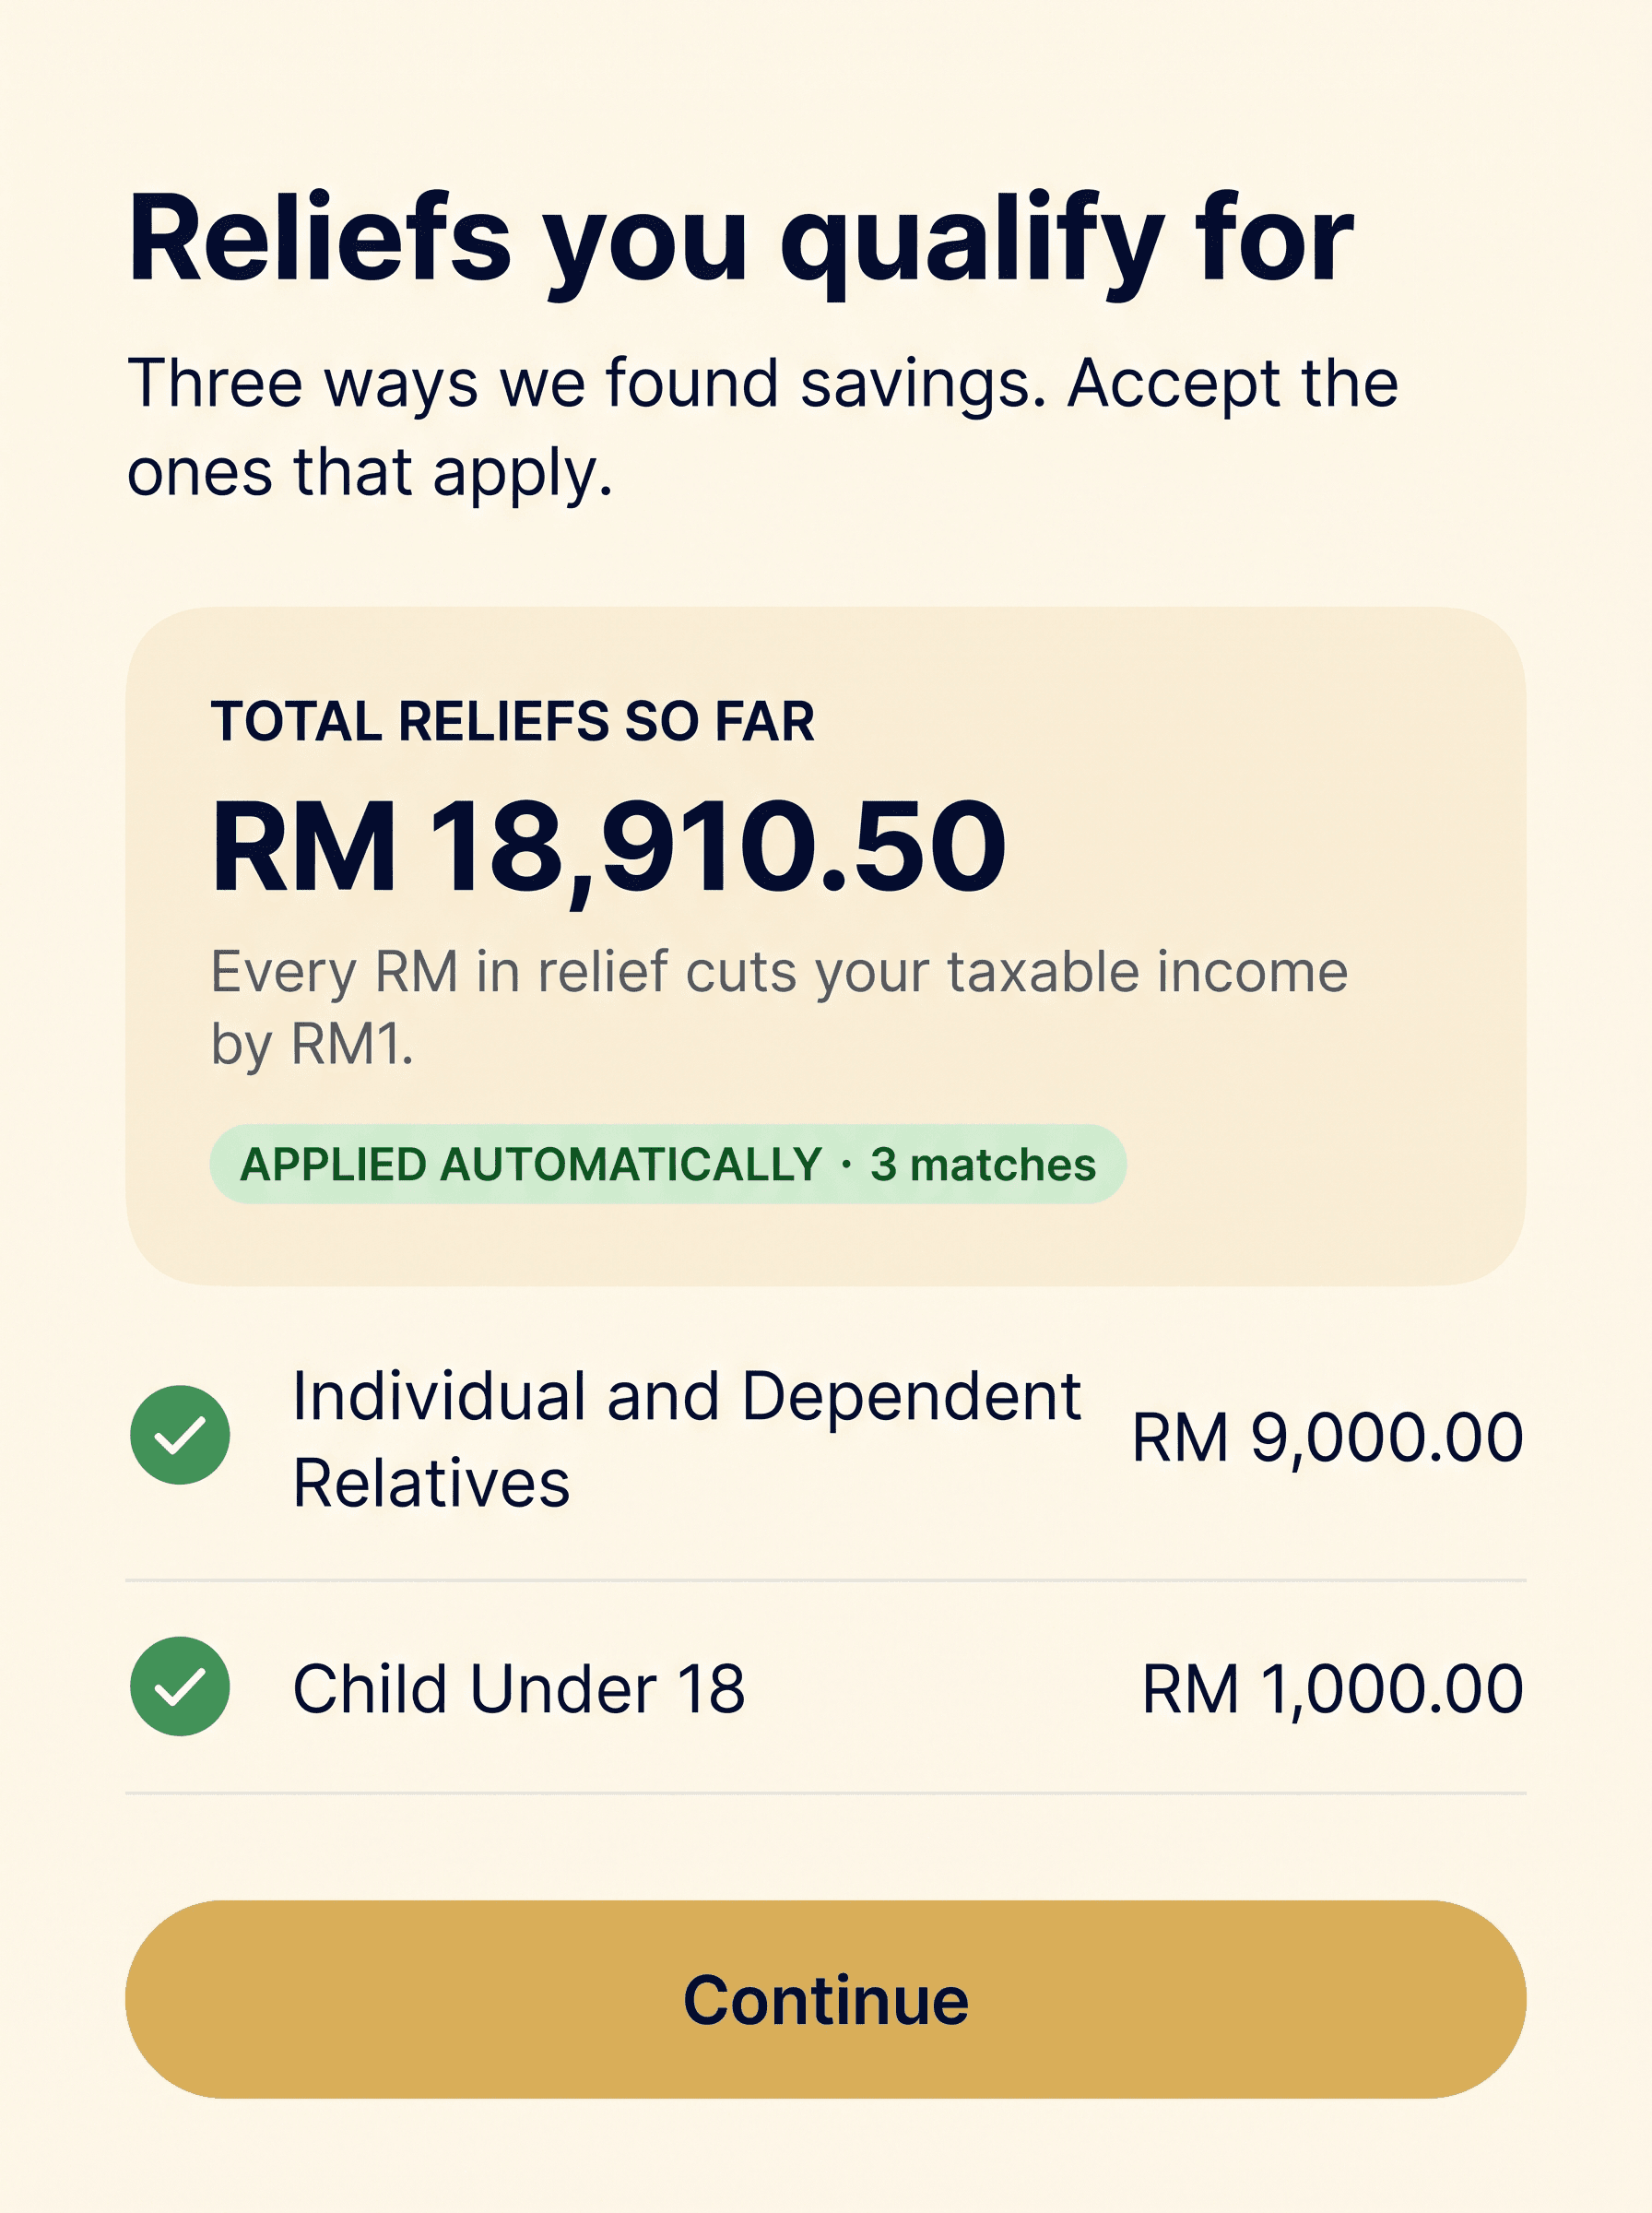Tap the divider below Child Under 18

tap(826, 1793)
